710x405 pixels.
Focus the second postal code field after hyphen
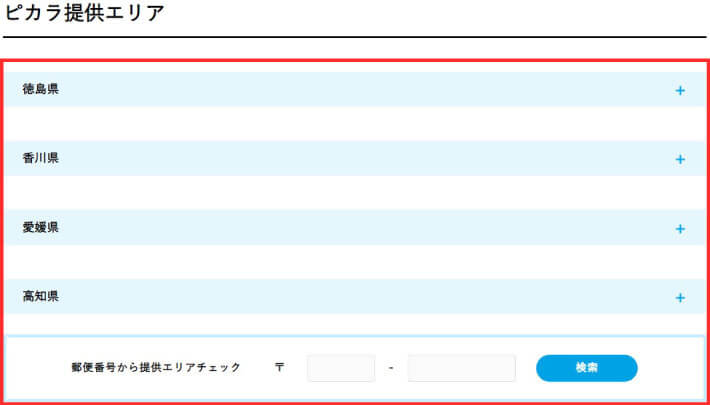pyautogui.click(x=461, y=368)
